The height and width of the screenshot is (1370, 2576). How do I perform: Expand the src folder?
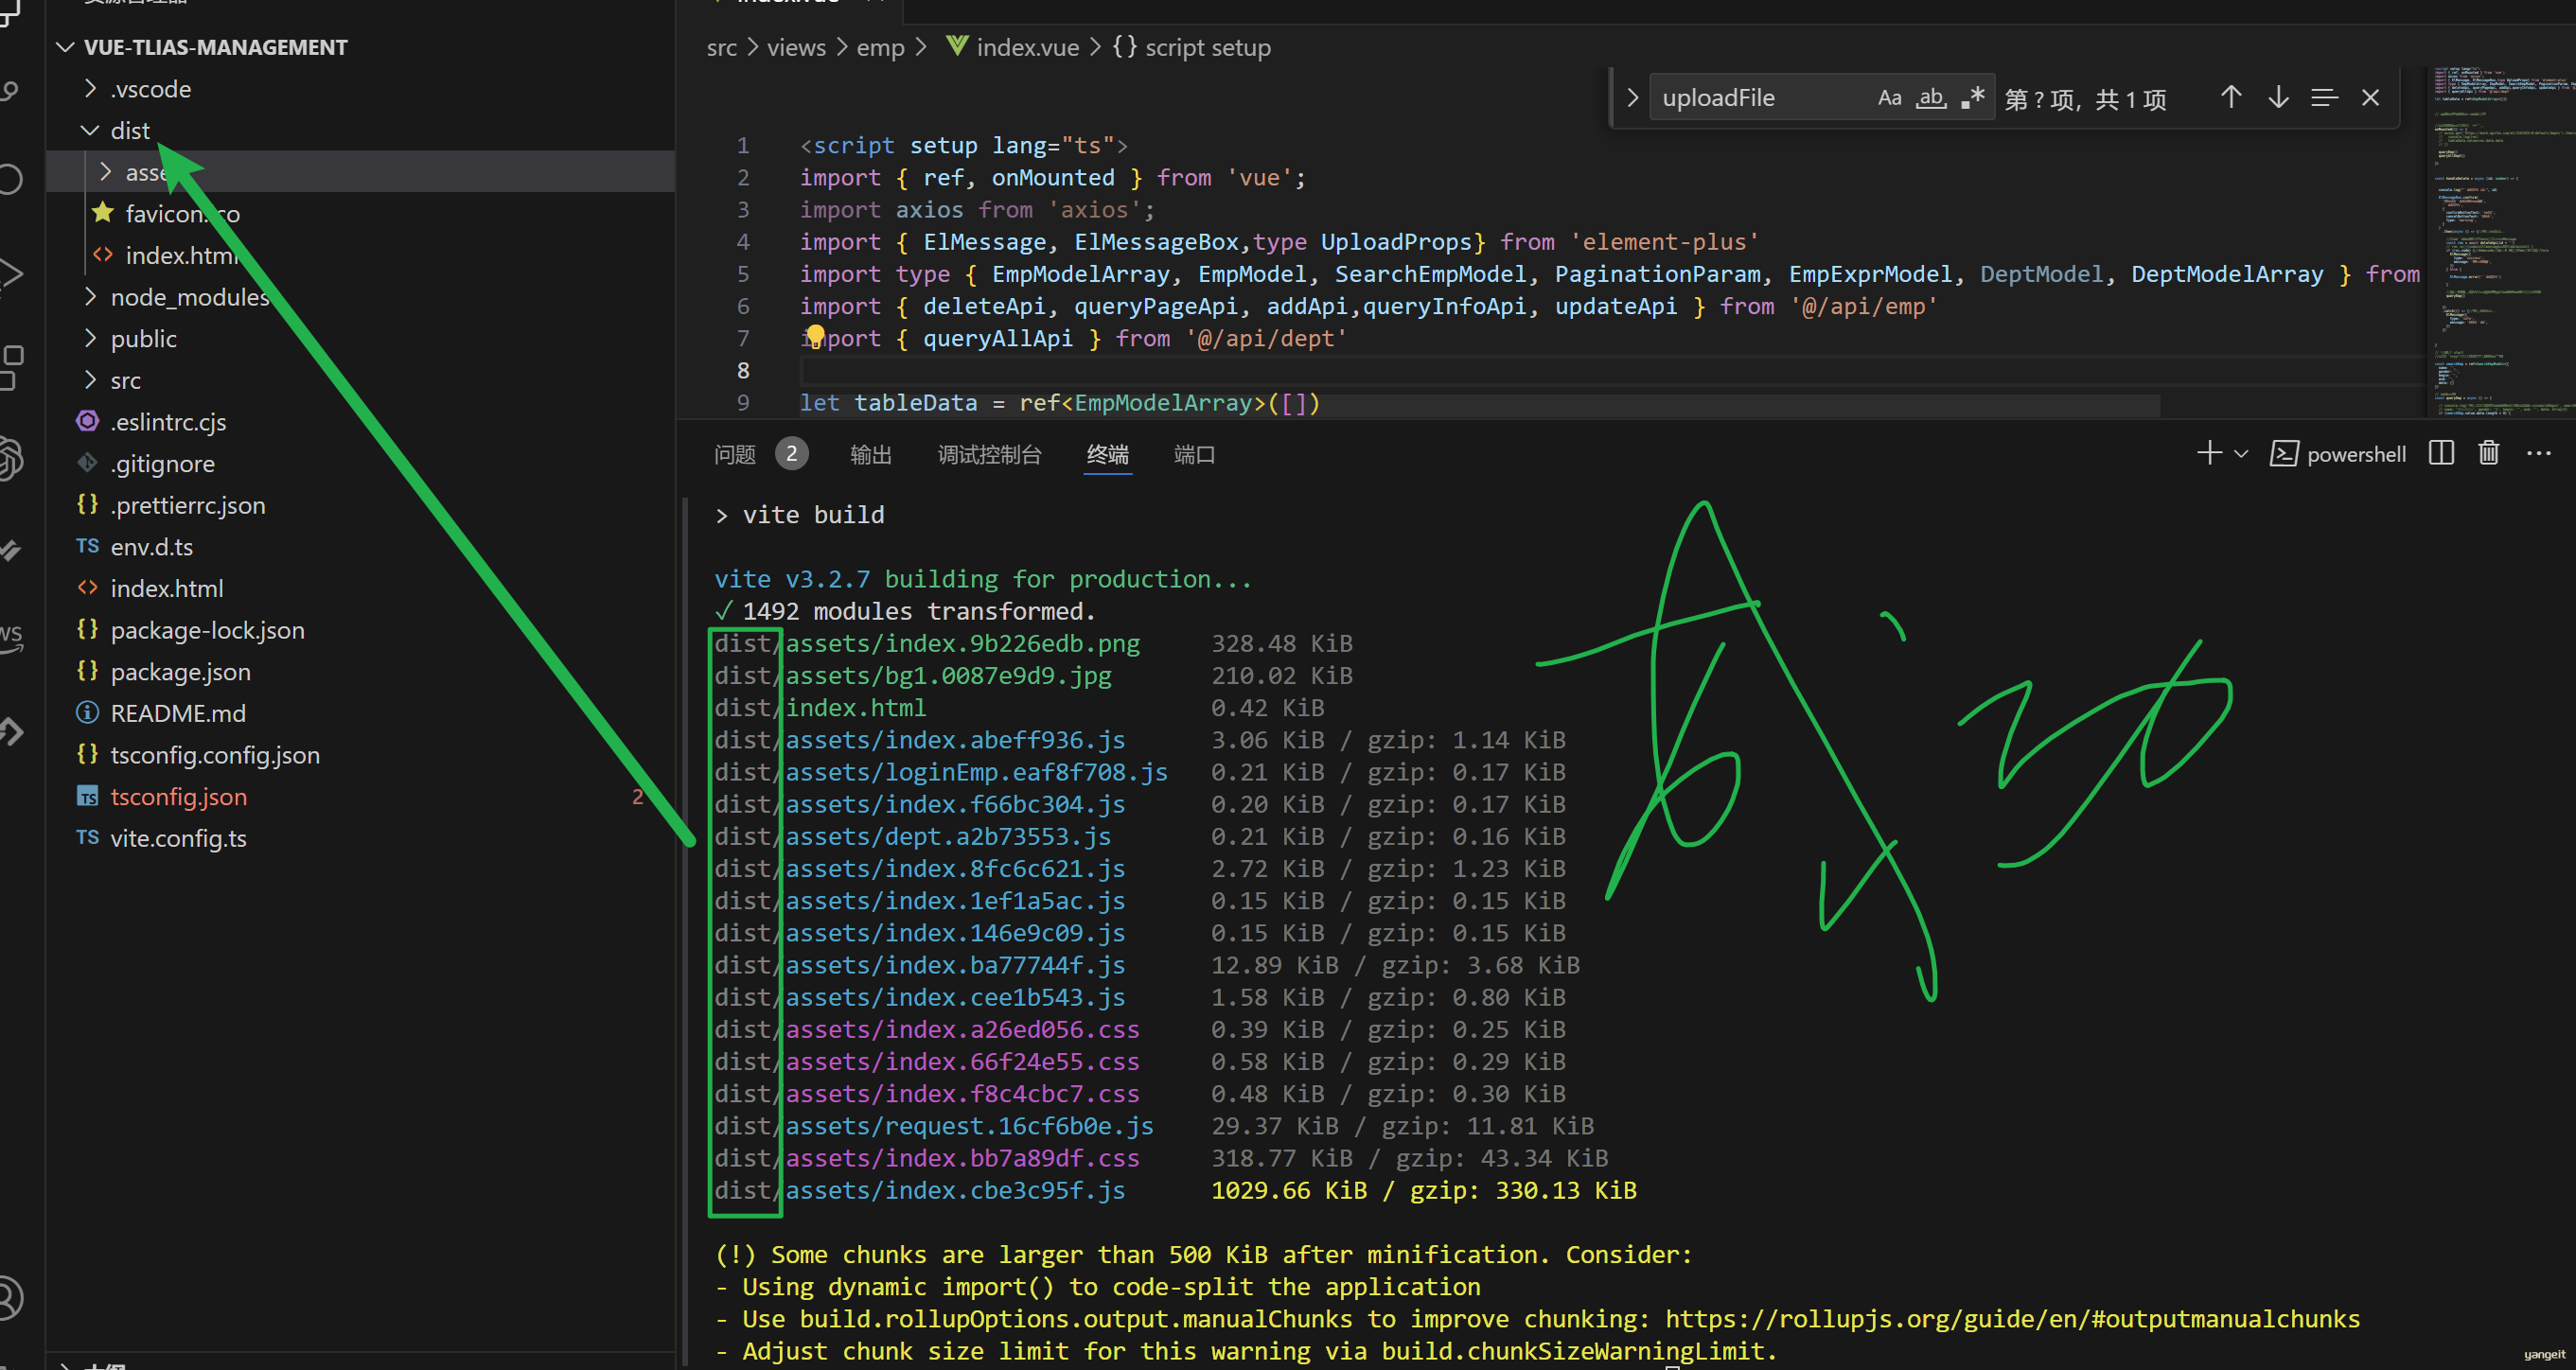click(x=90, y=380)
